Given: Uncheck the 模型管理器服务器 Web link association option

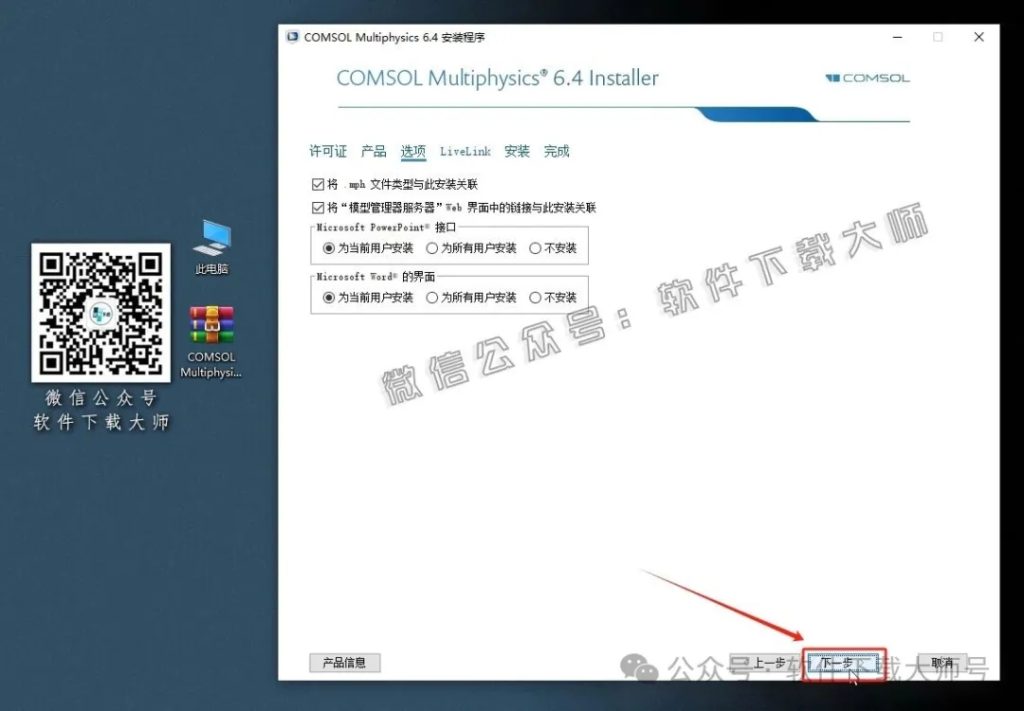Looking at the screenshot, I should click(x=317, y=207).
